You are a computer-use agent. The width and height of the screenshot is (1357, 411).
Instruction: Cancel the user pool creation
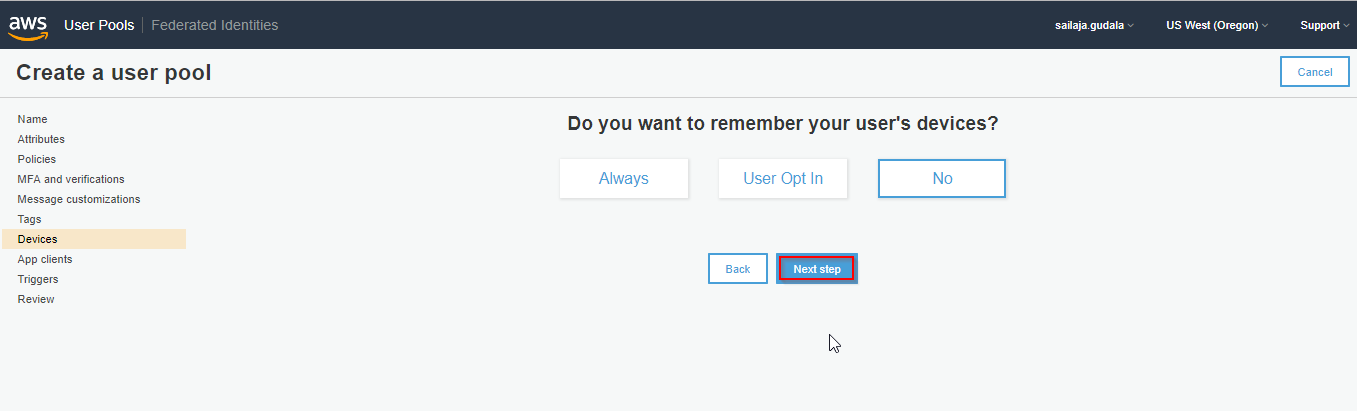(1314, 72)
